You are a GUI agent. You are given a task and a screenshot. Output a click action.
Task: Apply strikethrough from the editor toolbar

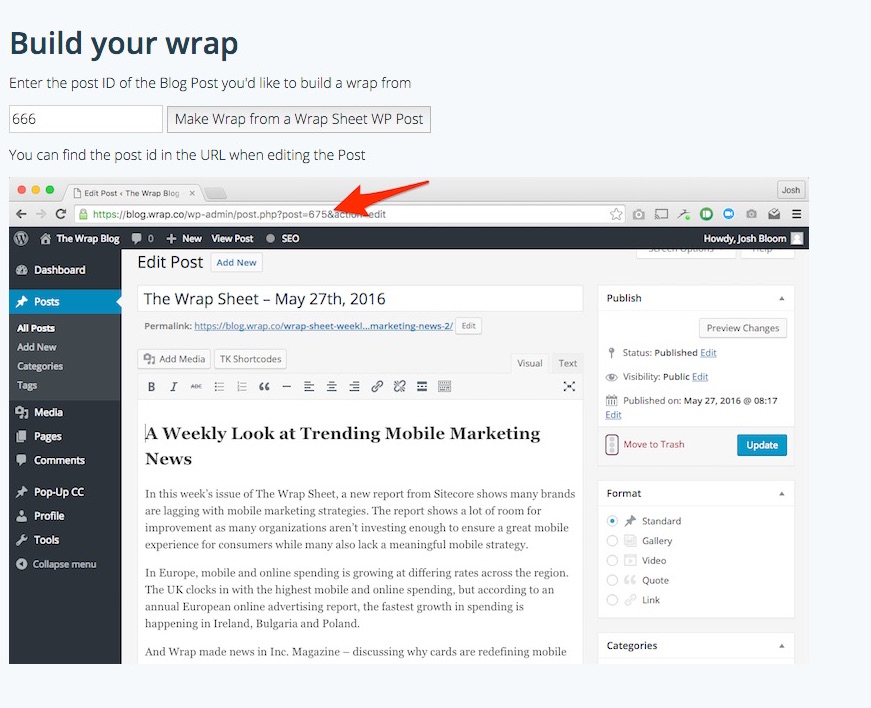point(196,386)
